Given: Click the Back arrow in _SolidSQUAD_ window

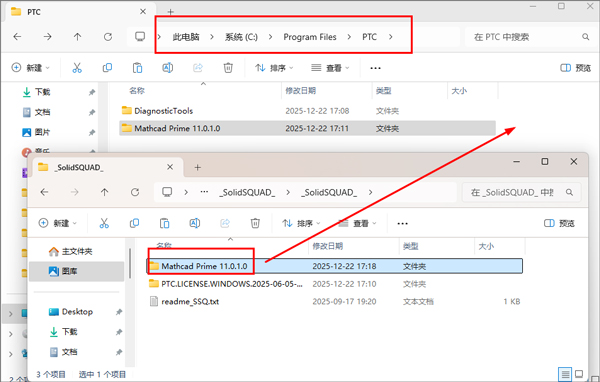Looking at the screenshot, I should coord(44,192).
